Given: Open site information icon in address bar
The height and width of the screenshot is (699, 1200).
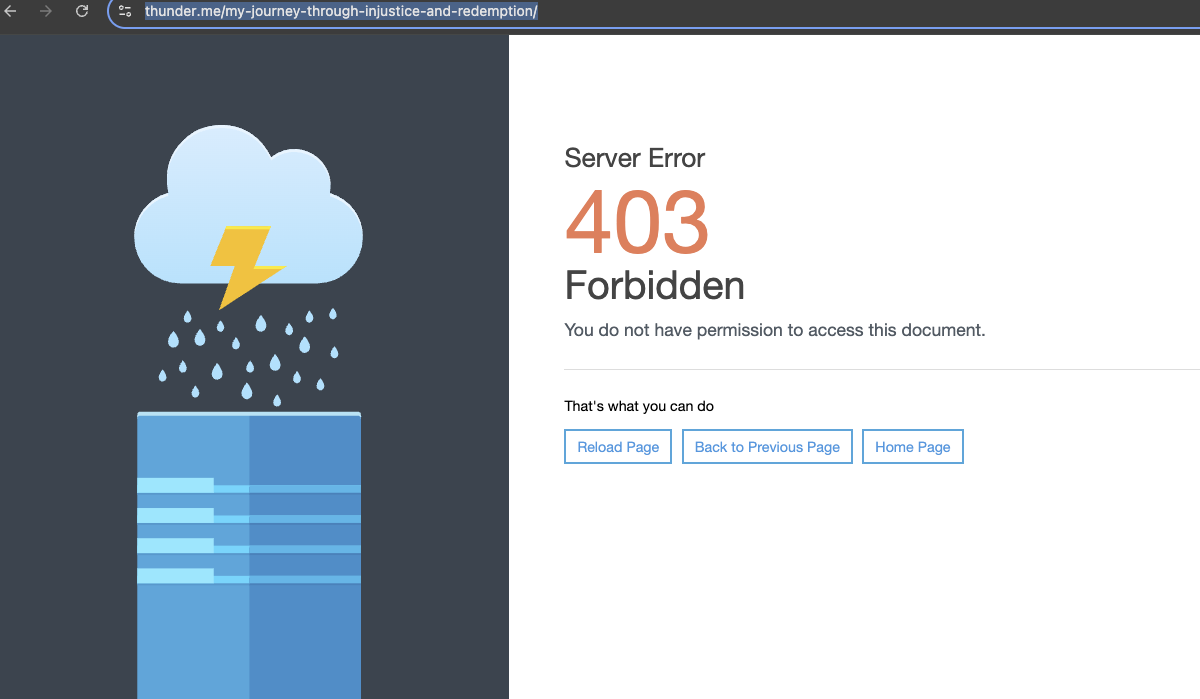Looking at the screenshot, I should (x=125, y=12).
